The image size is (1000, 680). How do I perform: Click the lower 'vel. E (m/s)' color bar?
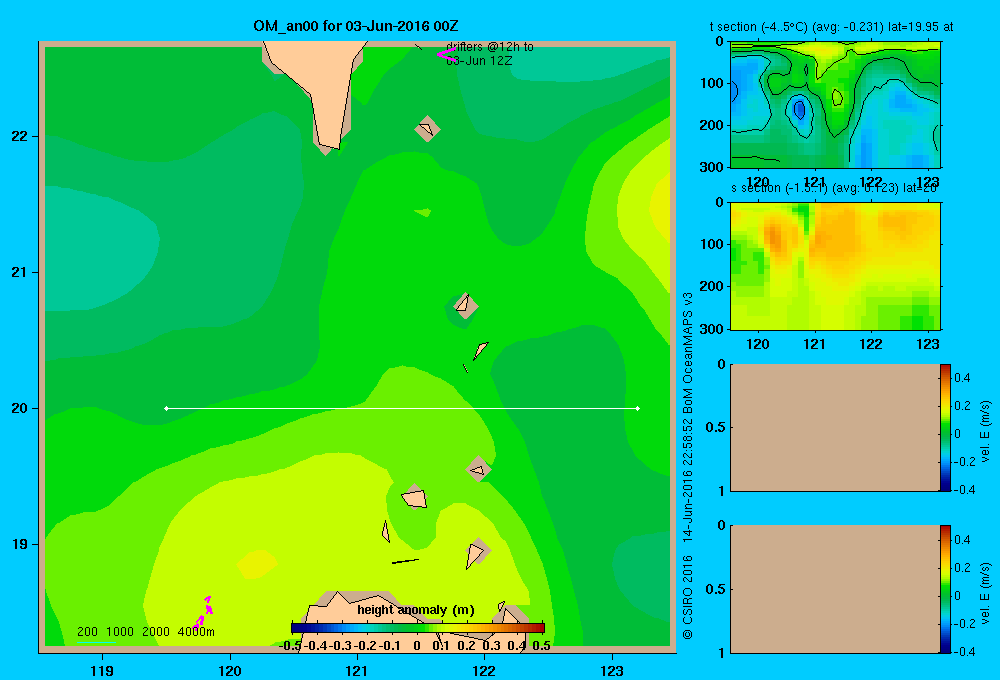pyautogui.click(x=945, y=589)
